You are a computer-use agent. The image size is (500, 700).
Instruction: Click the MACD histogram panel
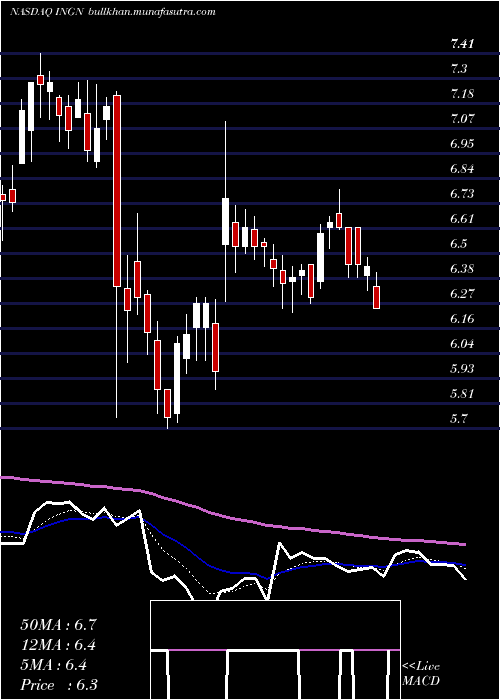tap(275, 650)
